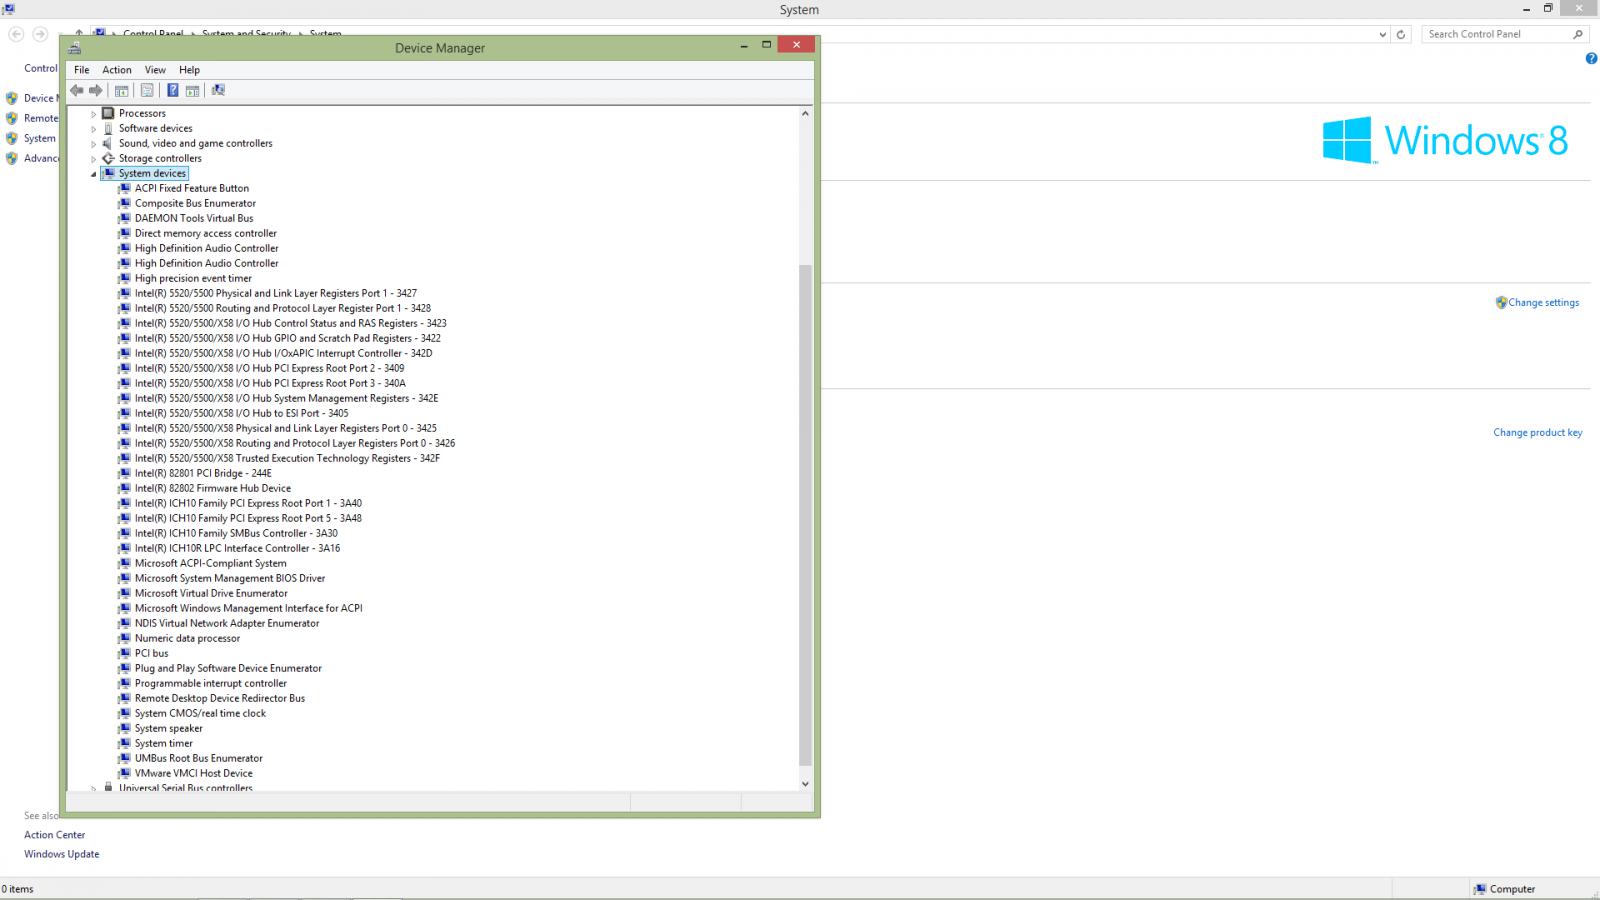Click the icon next to VMware VMCI Host Device
Image resolution: width=1600 pixels, height=900 pixels.
point(125,773)
